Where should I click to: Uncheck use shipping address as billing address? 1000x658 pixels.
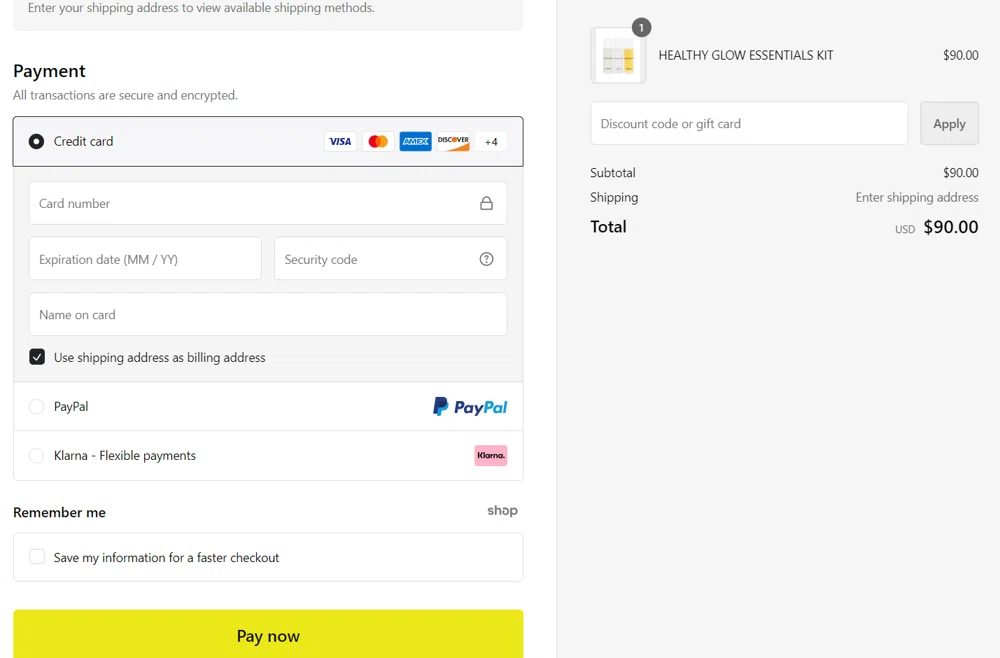tap(37, 356)
